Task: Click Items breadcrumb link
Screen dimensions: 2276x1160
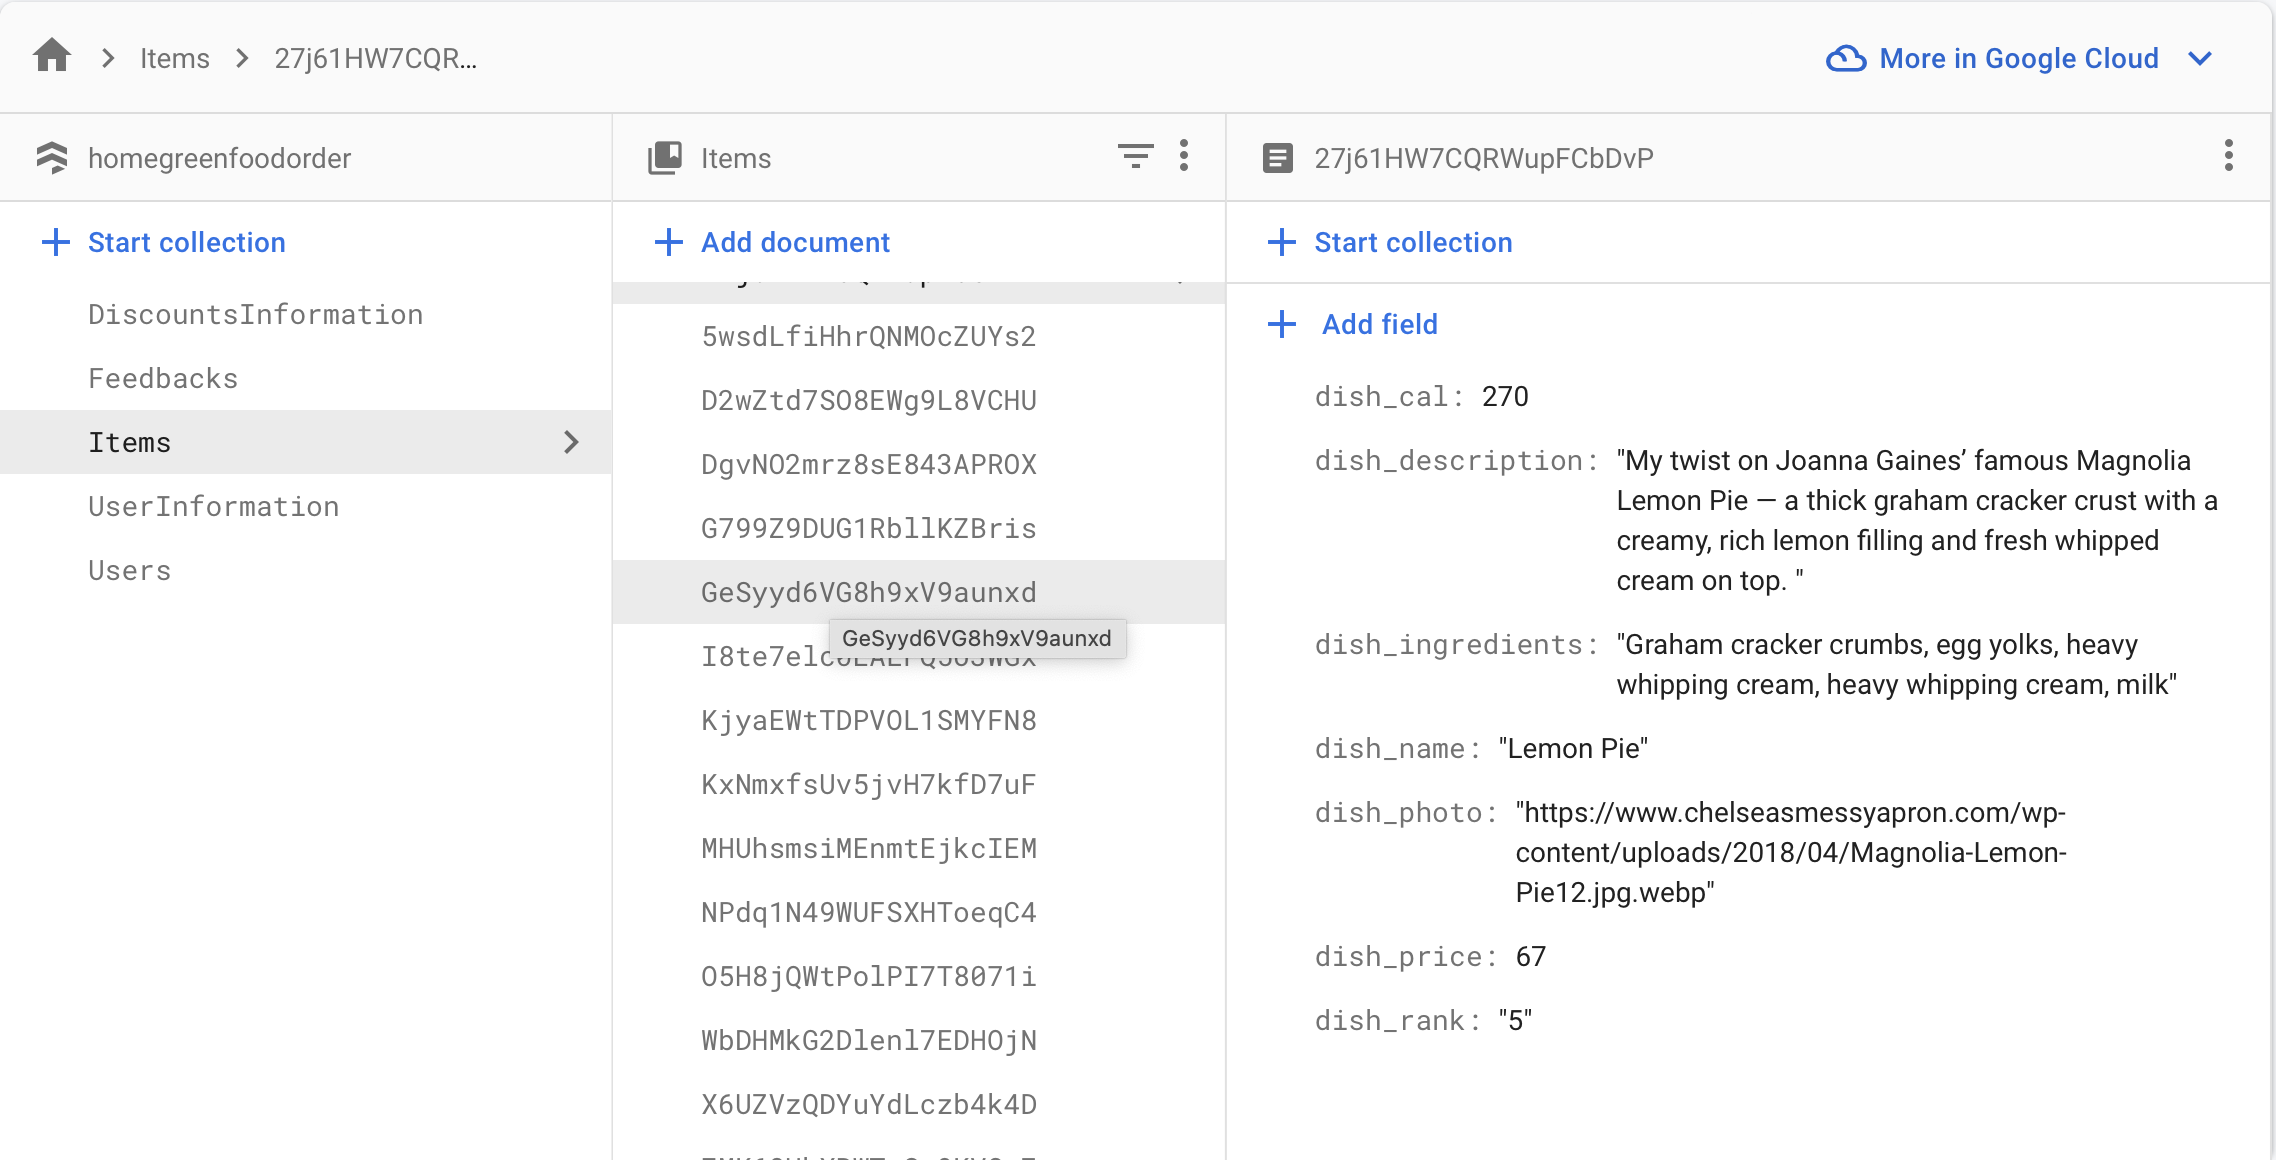Action: pos(174,59)
